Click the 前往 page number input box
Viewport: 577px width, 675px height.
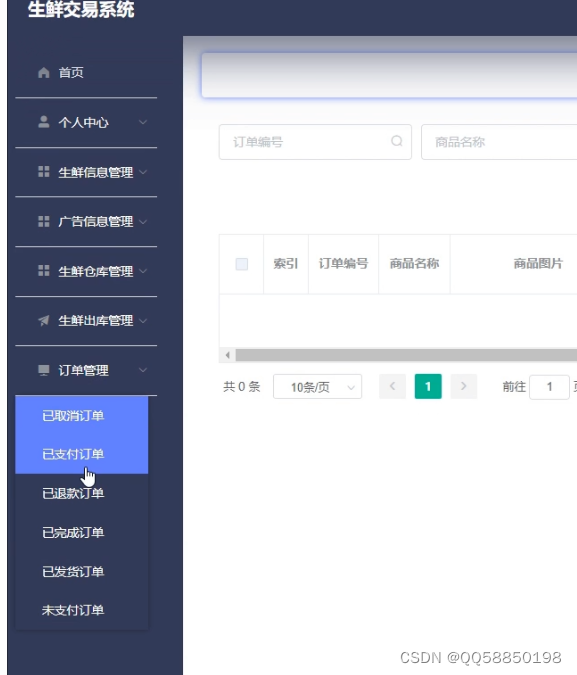click(549, 387)
